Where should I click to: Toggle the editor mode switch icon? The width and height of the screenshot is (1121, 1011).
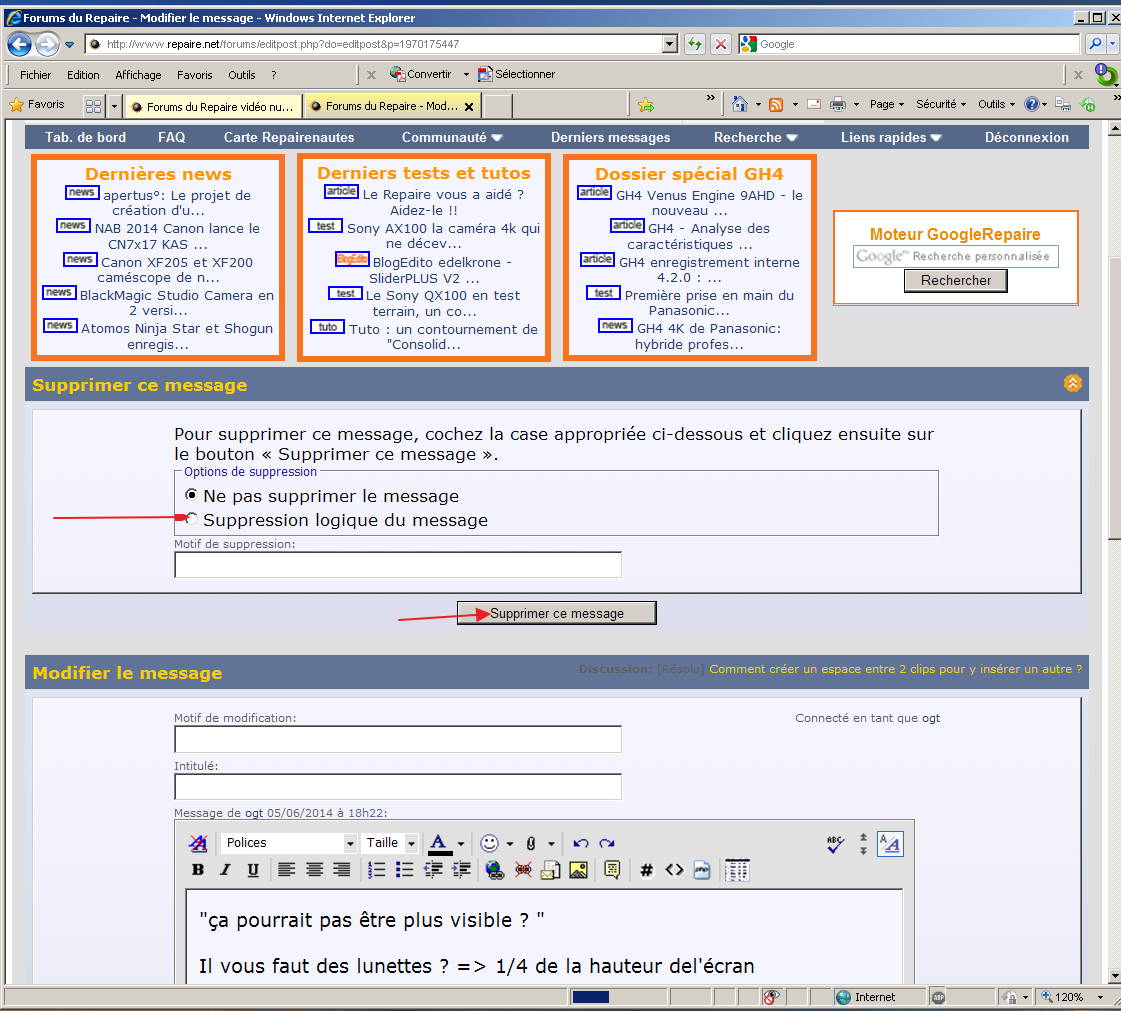coord(889,844)
